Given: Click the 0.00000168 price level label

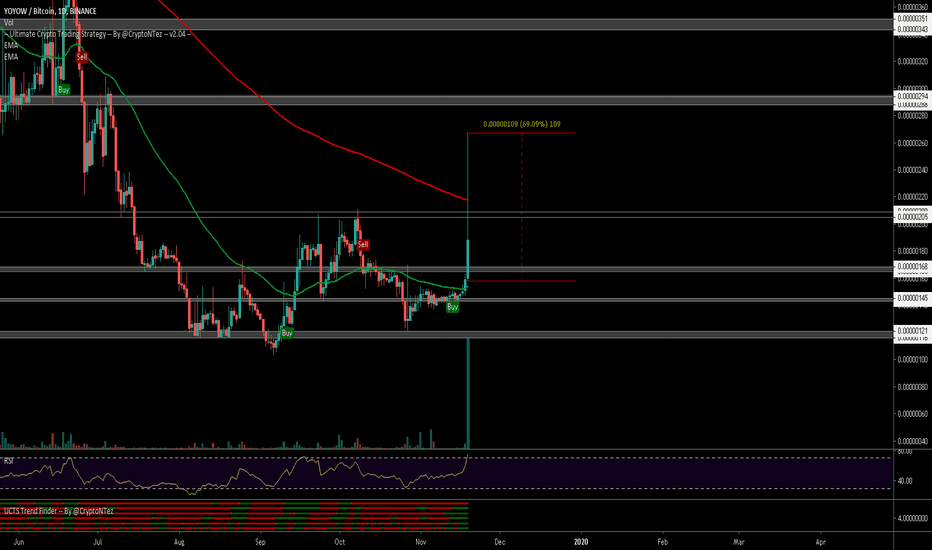Looking at the screenshot, I should click(912, 266).
